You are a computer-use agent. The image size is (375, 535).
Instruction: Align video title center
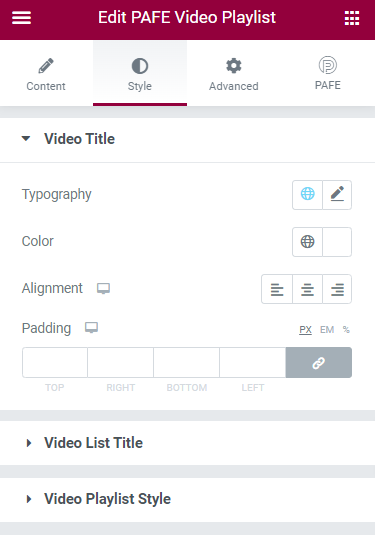click(x=307, y=289)
